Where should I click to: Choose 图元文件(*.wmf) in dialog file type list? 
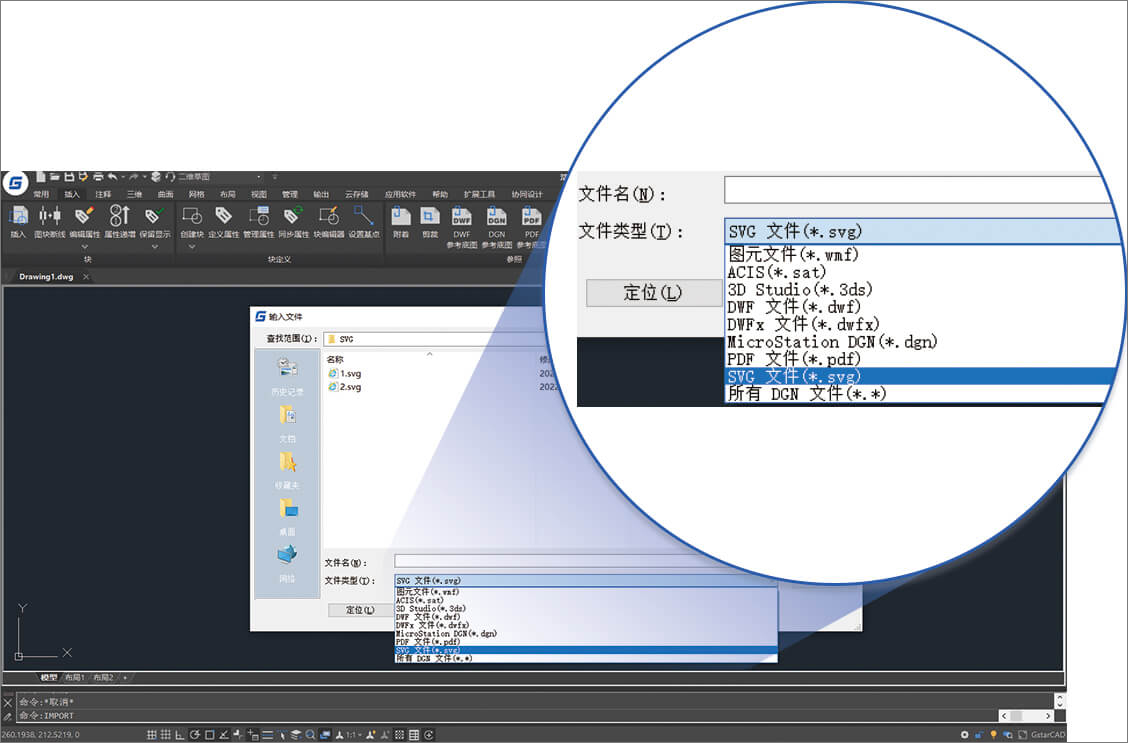(586, 591)
